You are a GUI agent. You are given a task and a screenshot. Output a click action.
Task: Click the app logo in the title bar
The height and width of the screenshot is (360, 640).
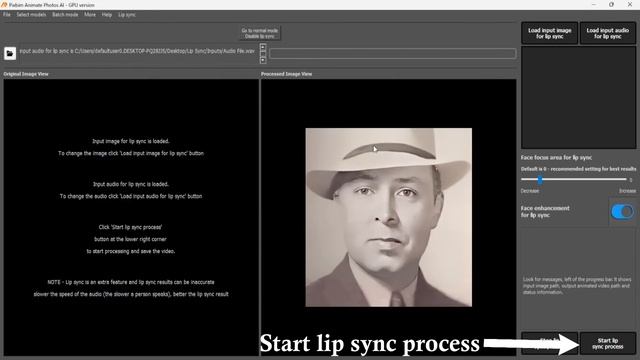(x=4, y=4)
